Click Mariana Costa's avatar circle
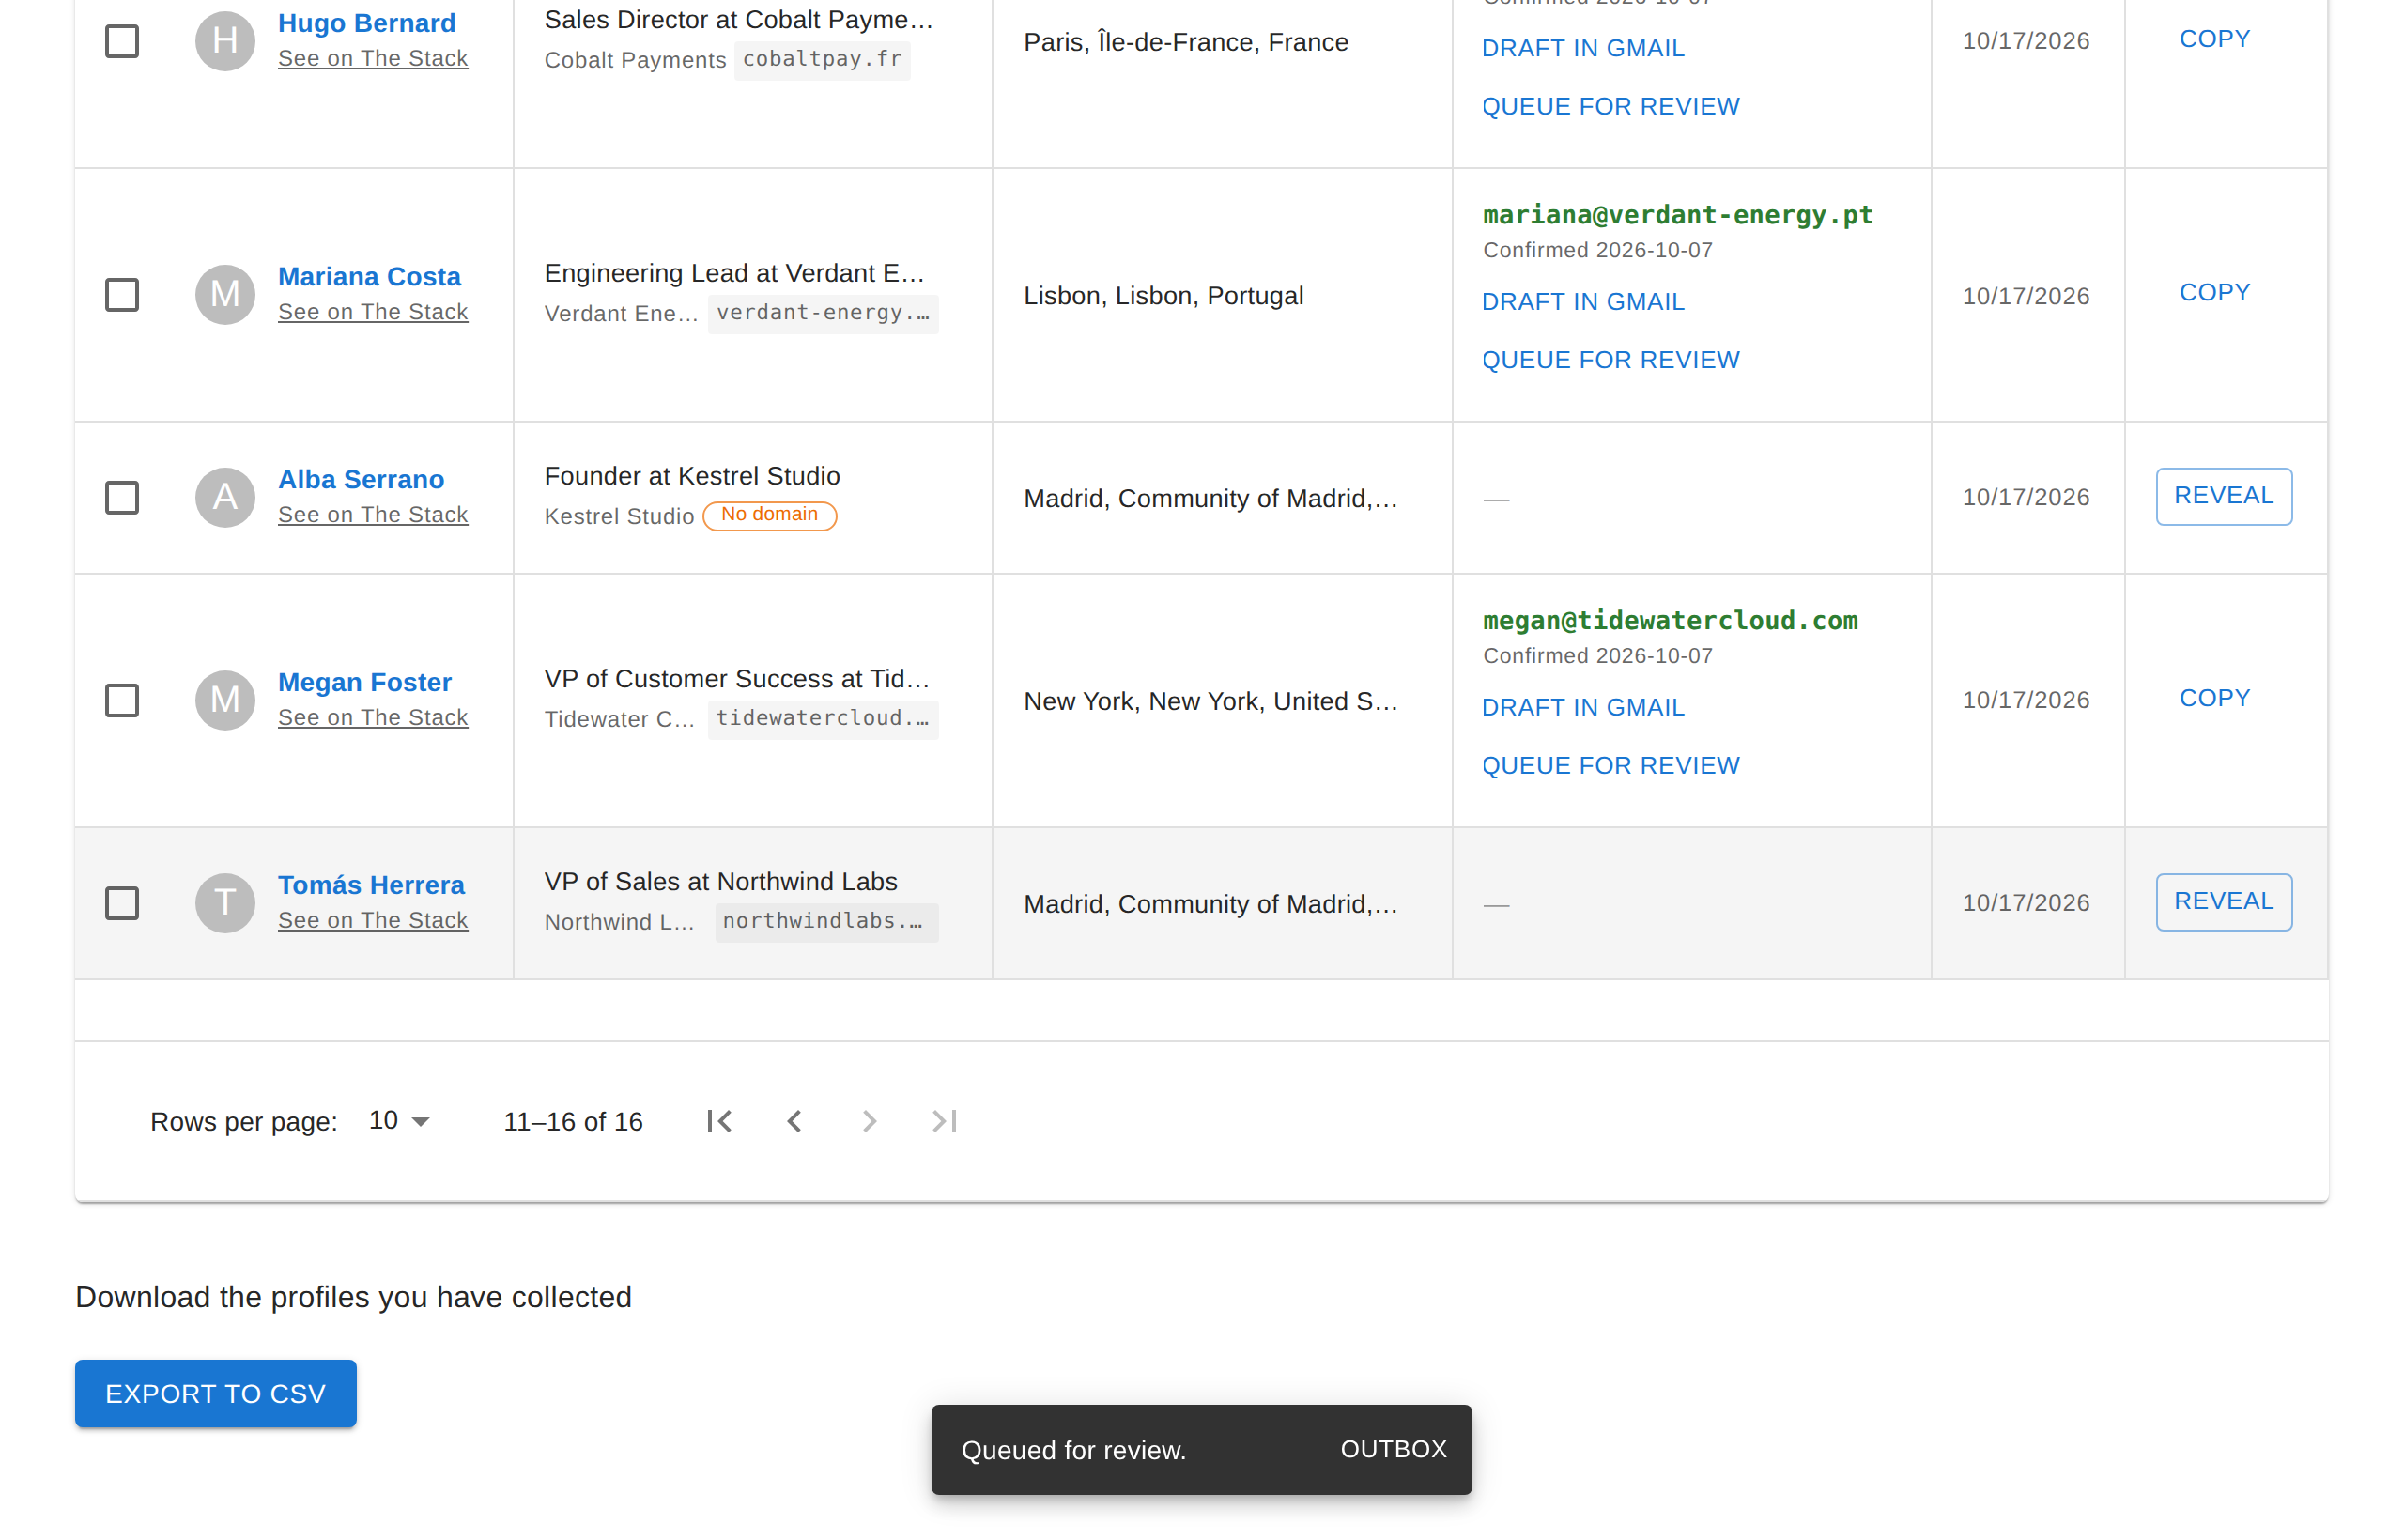Image resolution: width=2404 pixels, height=1540 pixels. [x=225, y=294]
